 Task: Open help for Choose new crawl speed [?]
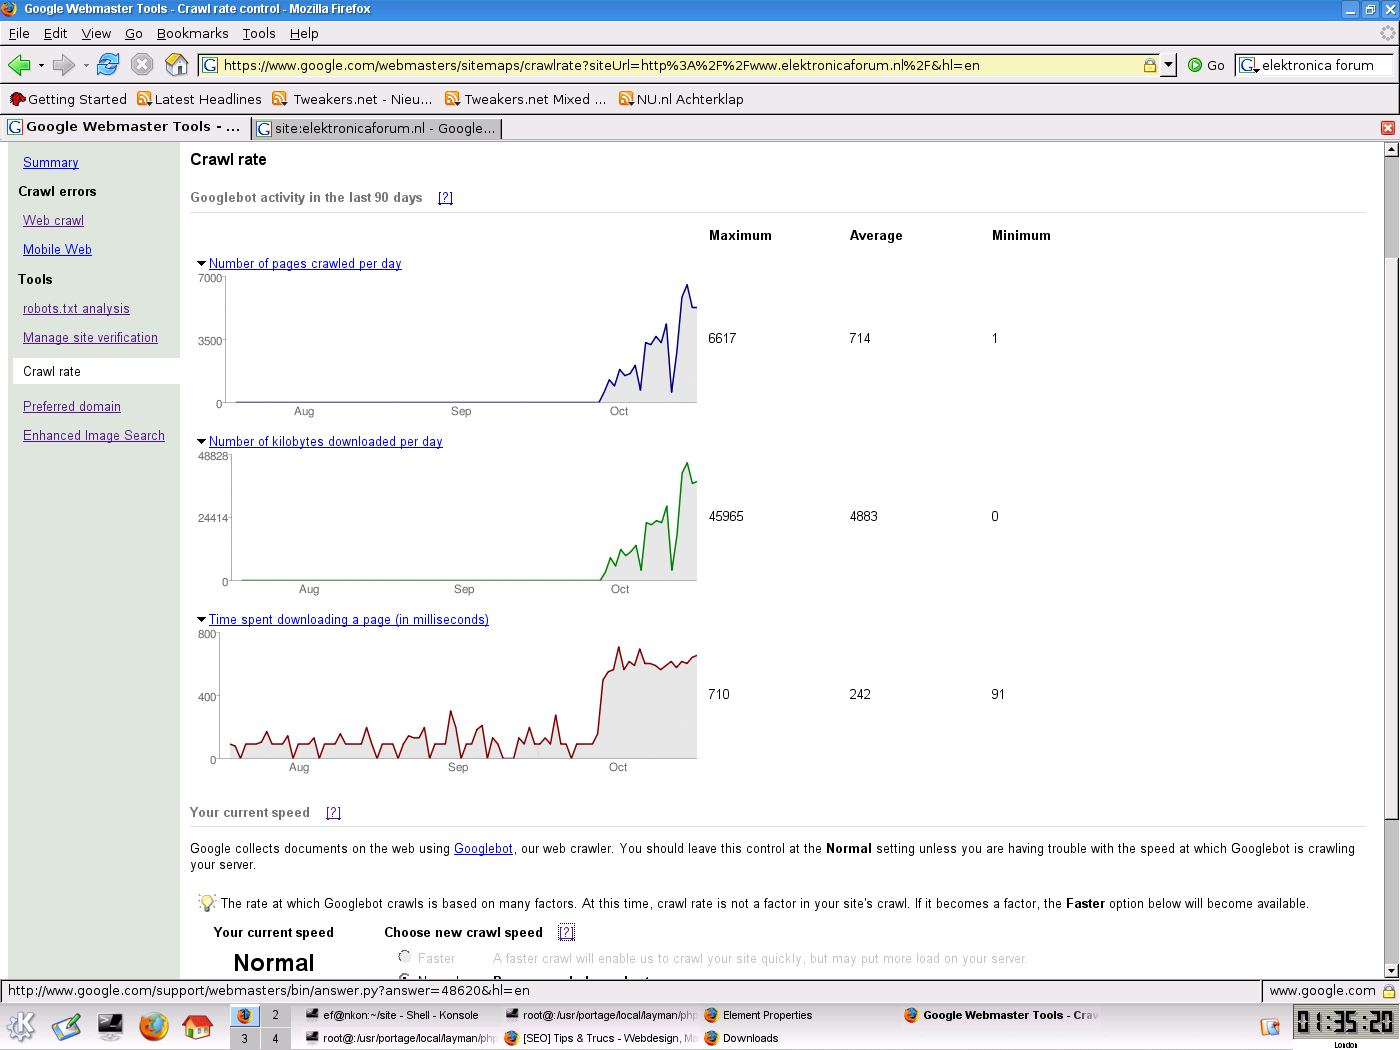(566, 933)
